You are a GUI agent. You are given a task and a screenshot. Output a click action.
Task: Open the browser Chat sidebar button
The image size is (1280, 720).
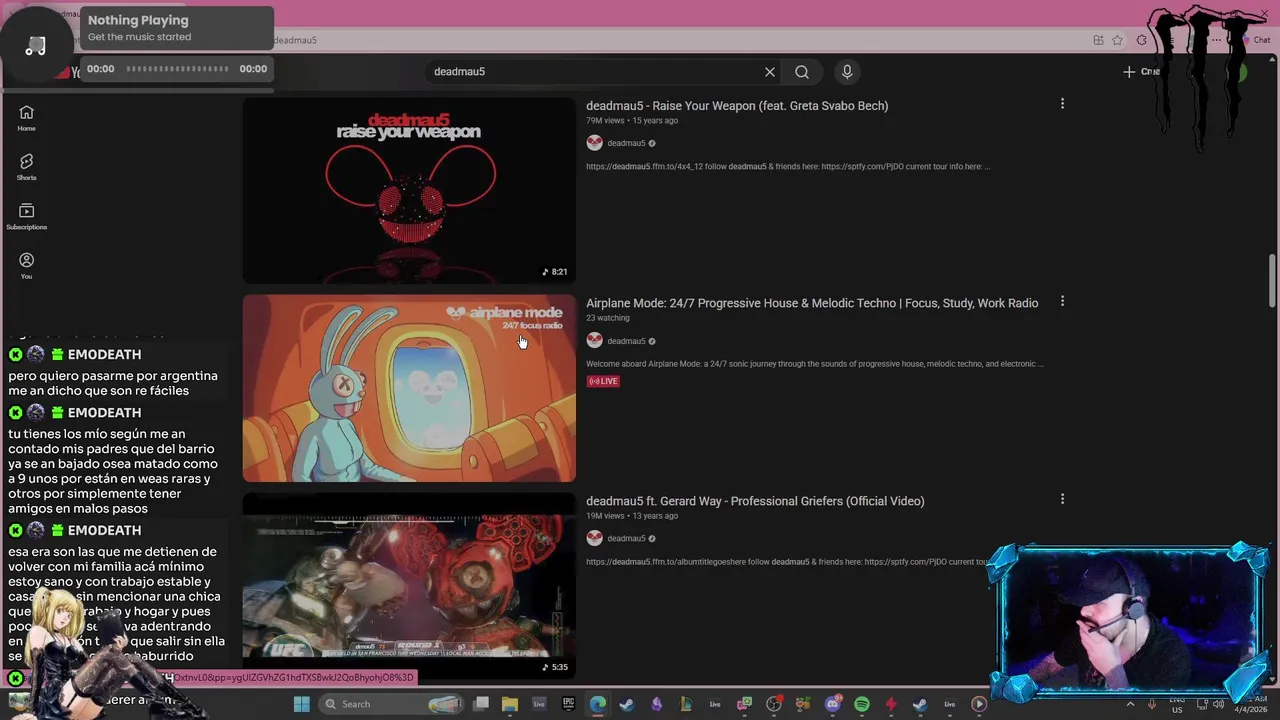click(1257, 40)
